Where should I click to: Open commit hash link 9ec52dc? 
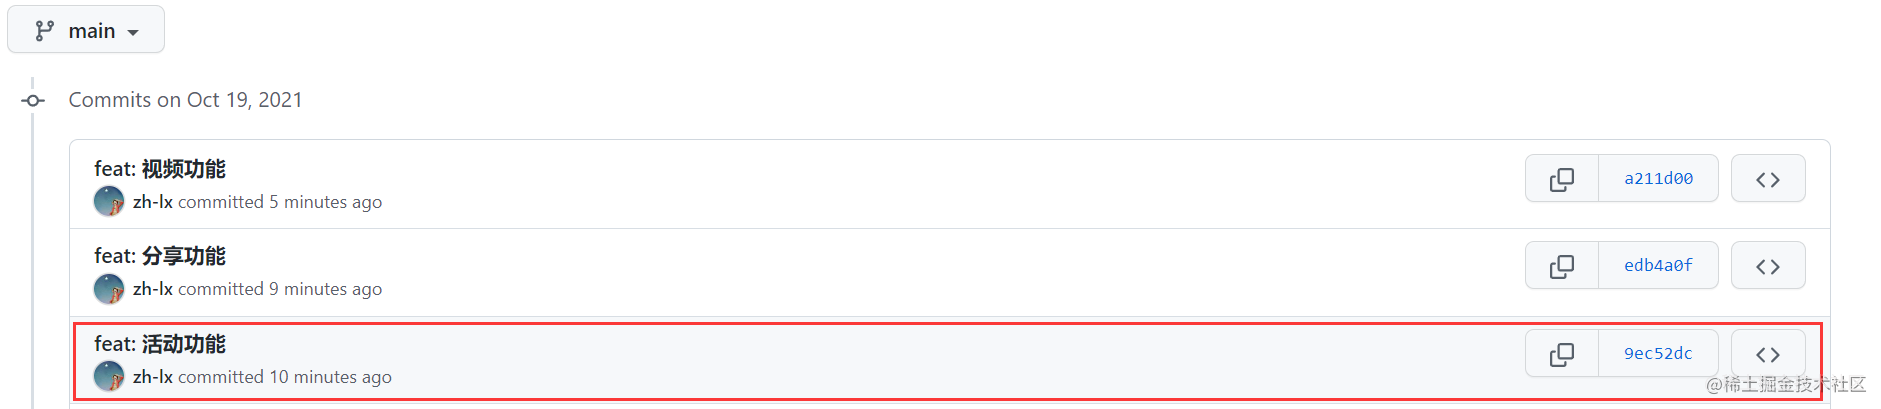click(1658, 354)
